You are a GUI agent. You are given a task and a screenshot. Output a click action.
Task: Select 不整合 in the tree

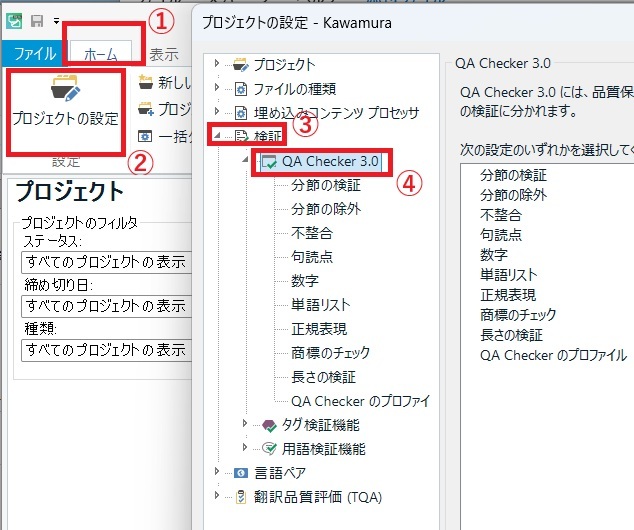coord(312,233)
